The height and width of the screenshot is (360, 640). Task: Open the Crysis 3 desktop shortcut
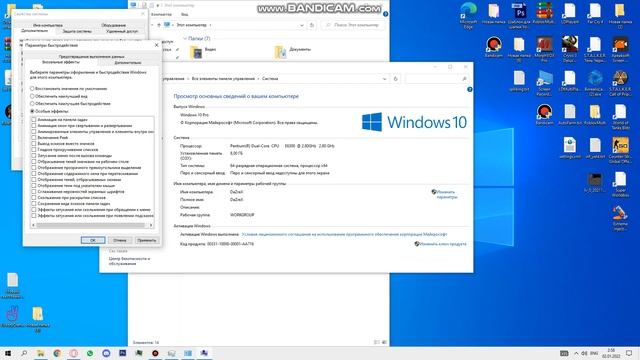click(569, 49)
